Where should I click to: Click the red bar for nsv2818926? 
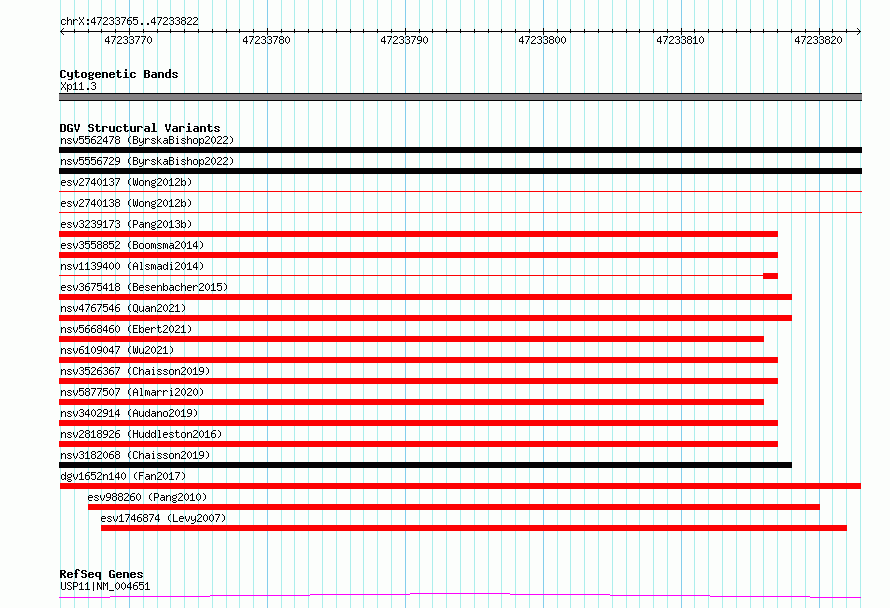(418, 444)
